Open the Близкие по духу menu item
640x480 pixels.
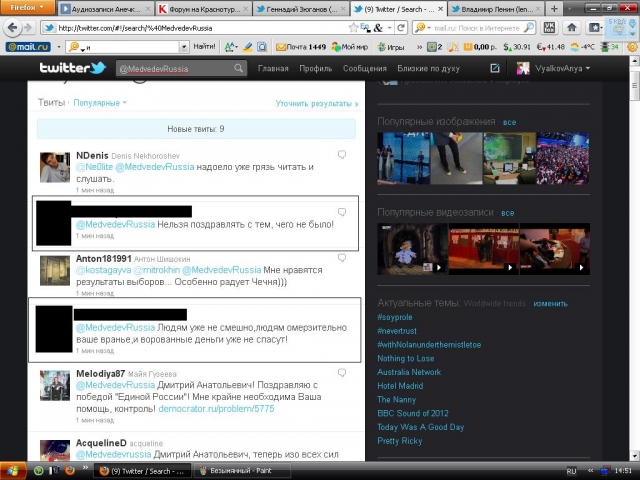(x=429, y=69)
